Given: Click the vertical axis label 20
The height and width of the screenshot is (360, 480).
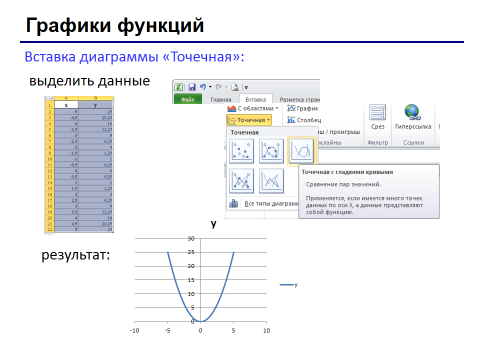Looking at the screenshot, I should (x=191, y=266).
